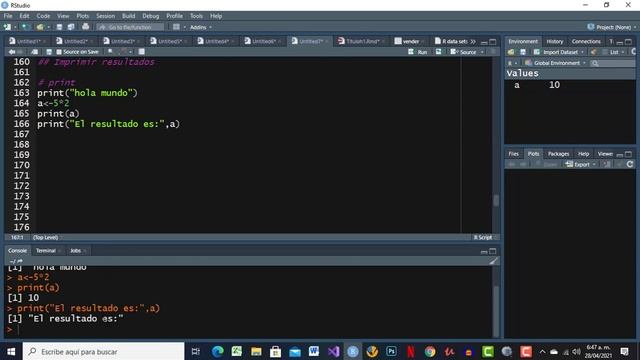The width and height of the screenshot is (640, 360).
Task: Click the source editor vertical scrollbar thumb
Action: [496, 200]
